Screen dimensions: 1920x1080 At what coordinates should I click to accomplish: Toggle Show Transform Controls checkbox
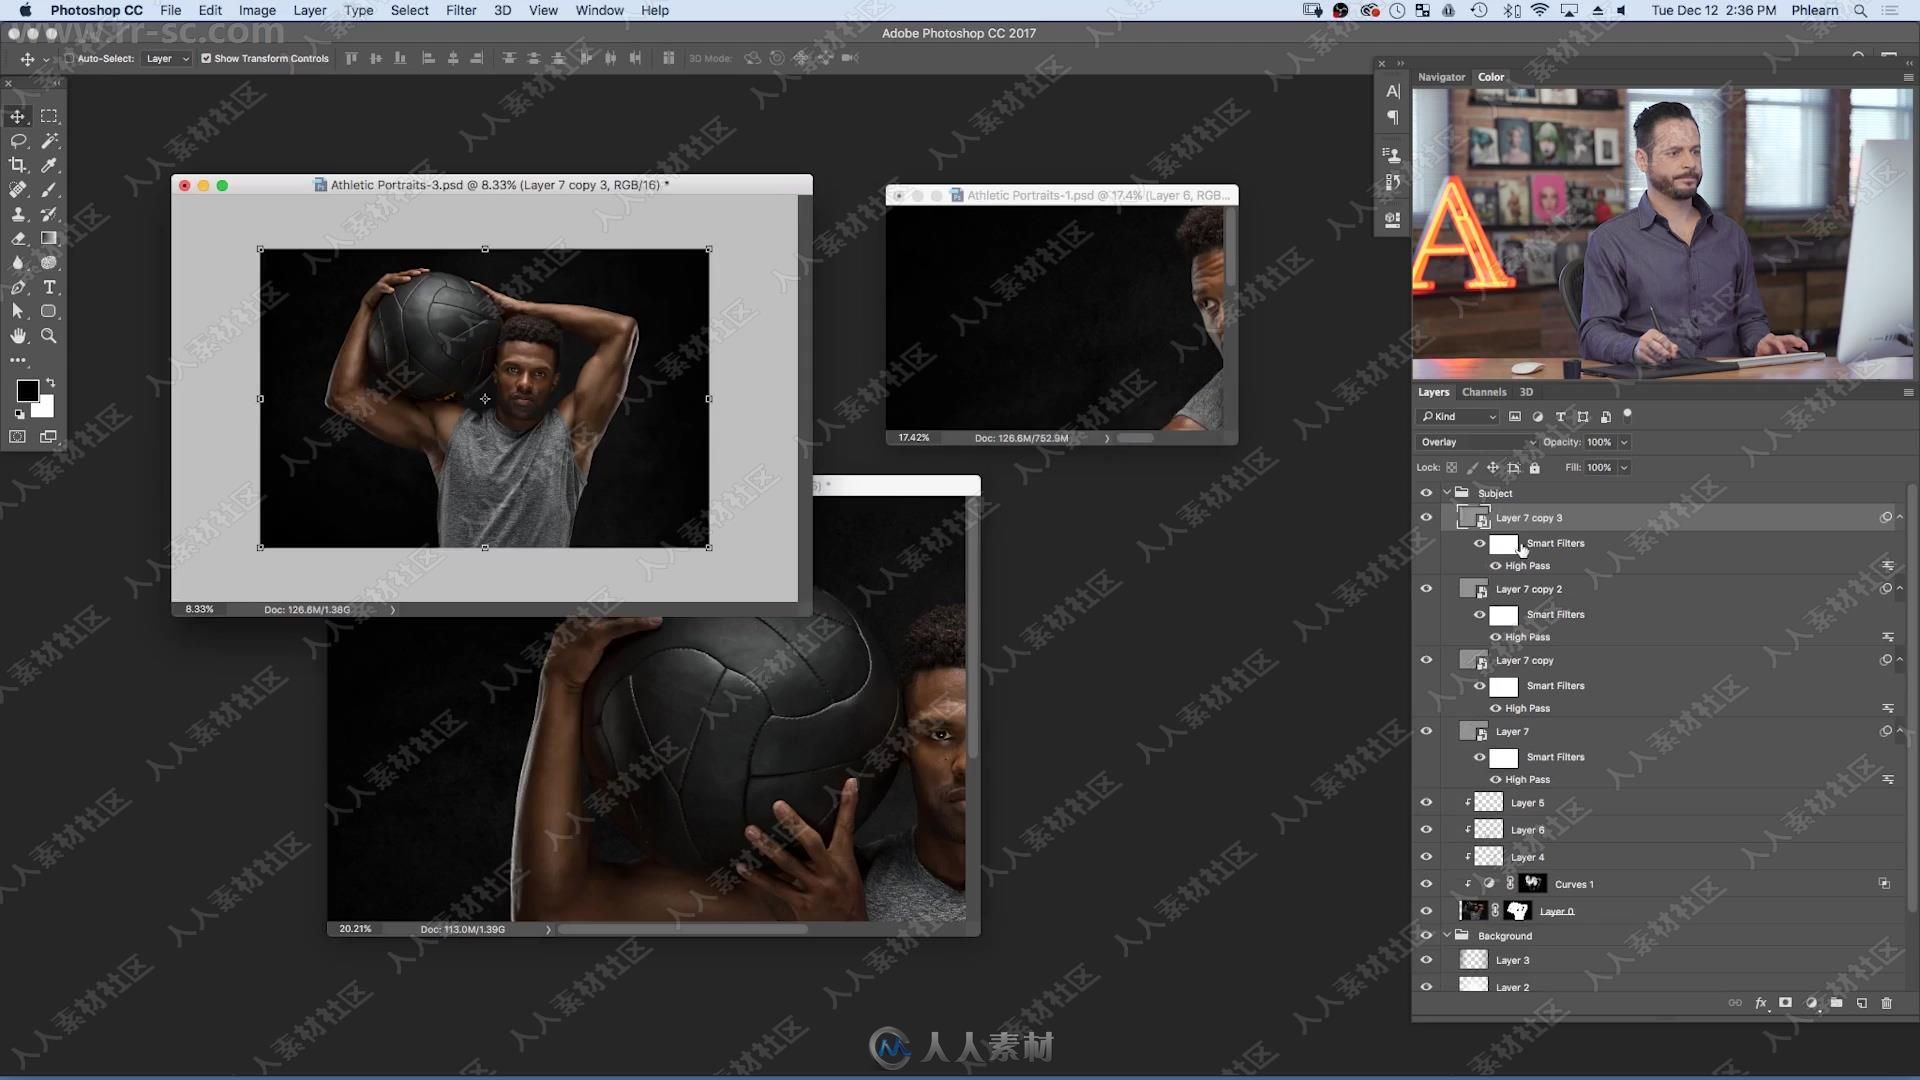[x=206, y=58]
